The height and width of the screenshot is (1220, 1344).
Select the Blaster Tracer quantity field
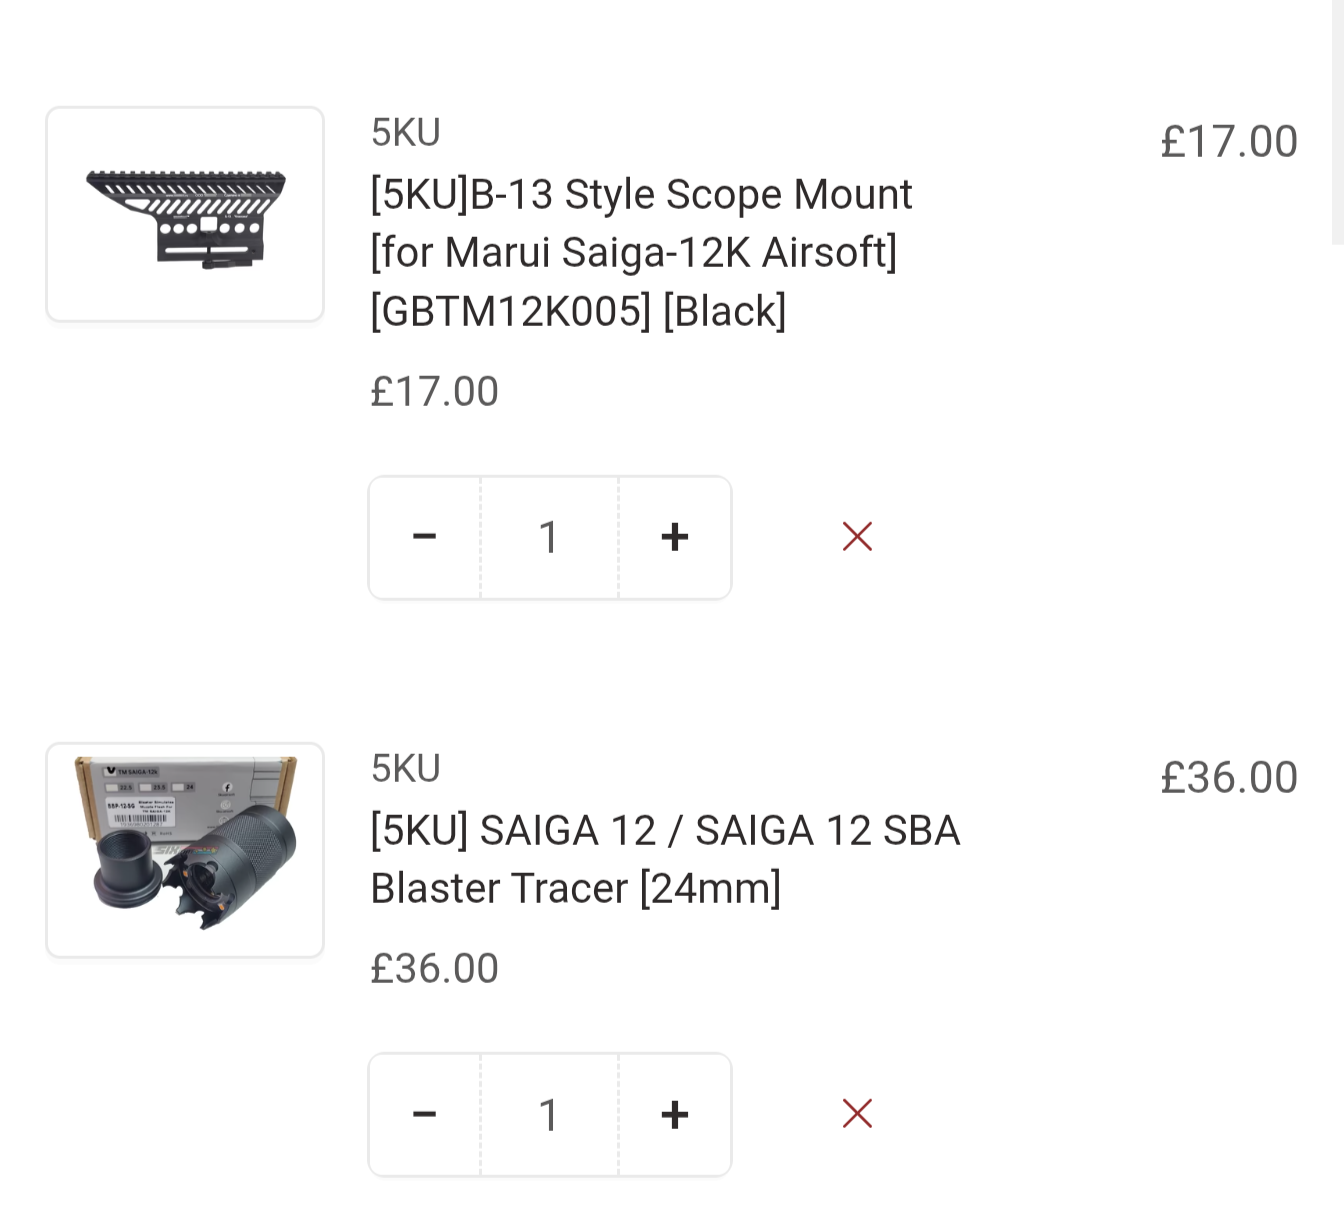[549, 1114]
